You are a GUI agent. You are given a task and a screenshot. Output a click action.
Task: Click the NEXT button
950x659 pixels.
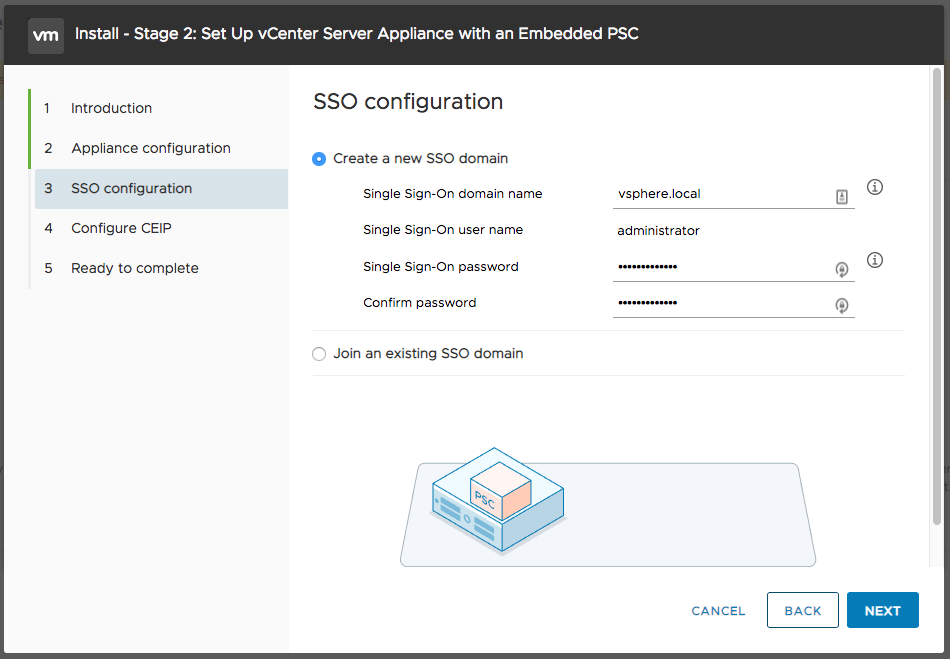(x=883, y=611)
